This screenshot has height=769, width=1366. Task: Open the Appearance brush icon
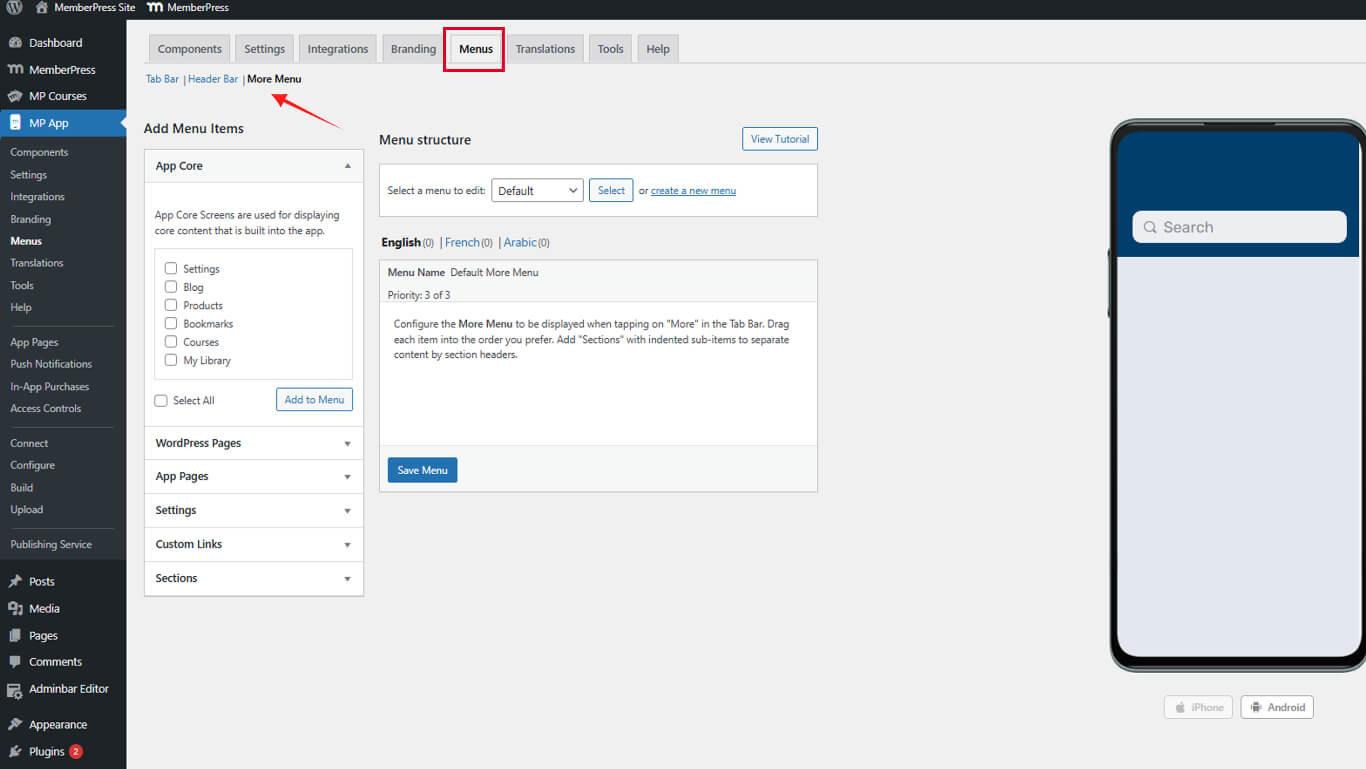[x=15, y=724]
